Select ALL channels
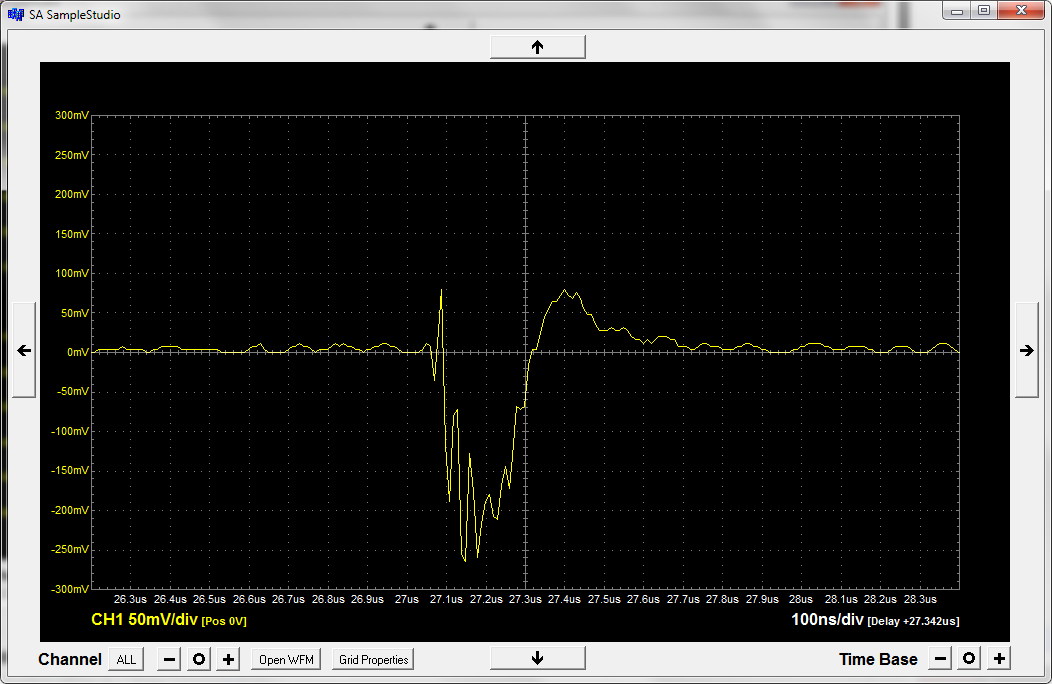Image resolution: width=1052 pixels, height=684 pixels. pos(126,659)
